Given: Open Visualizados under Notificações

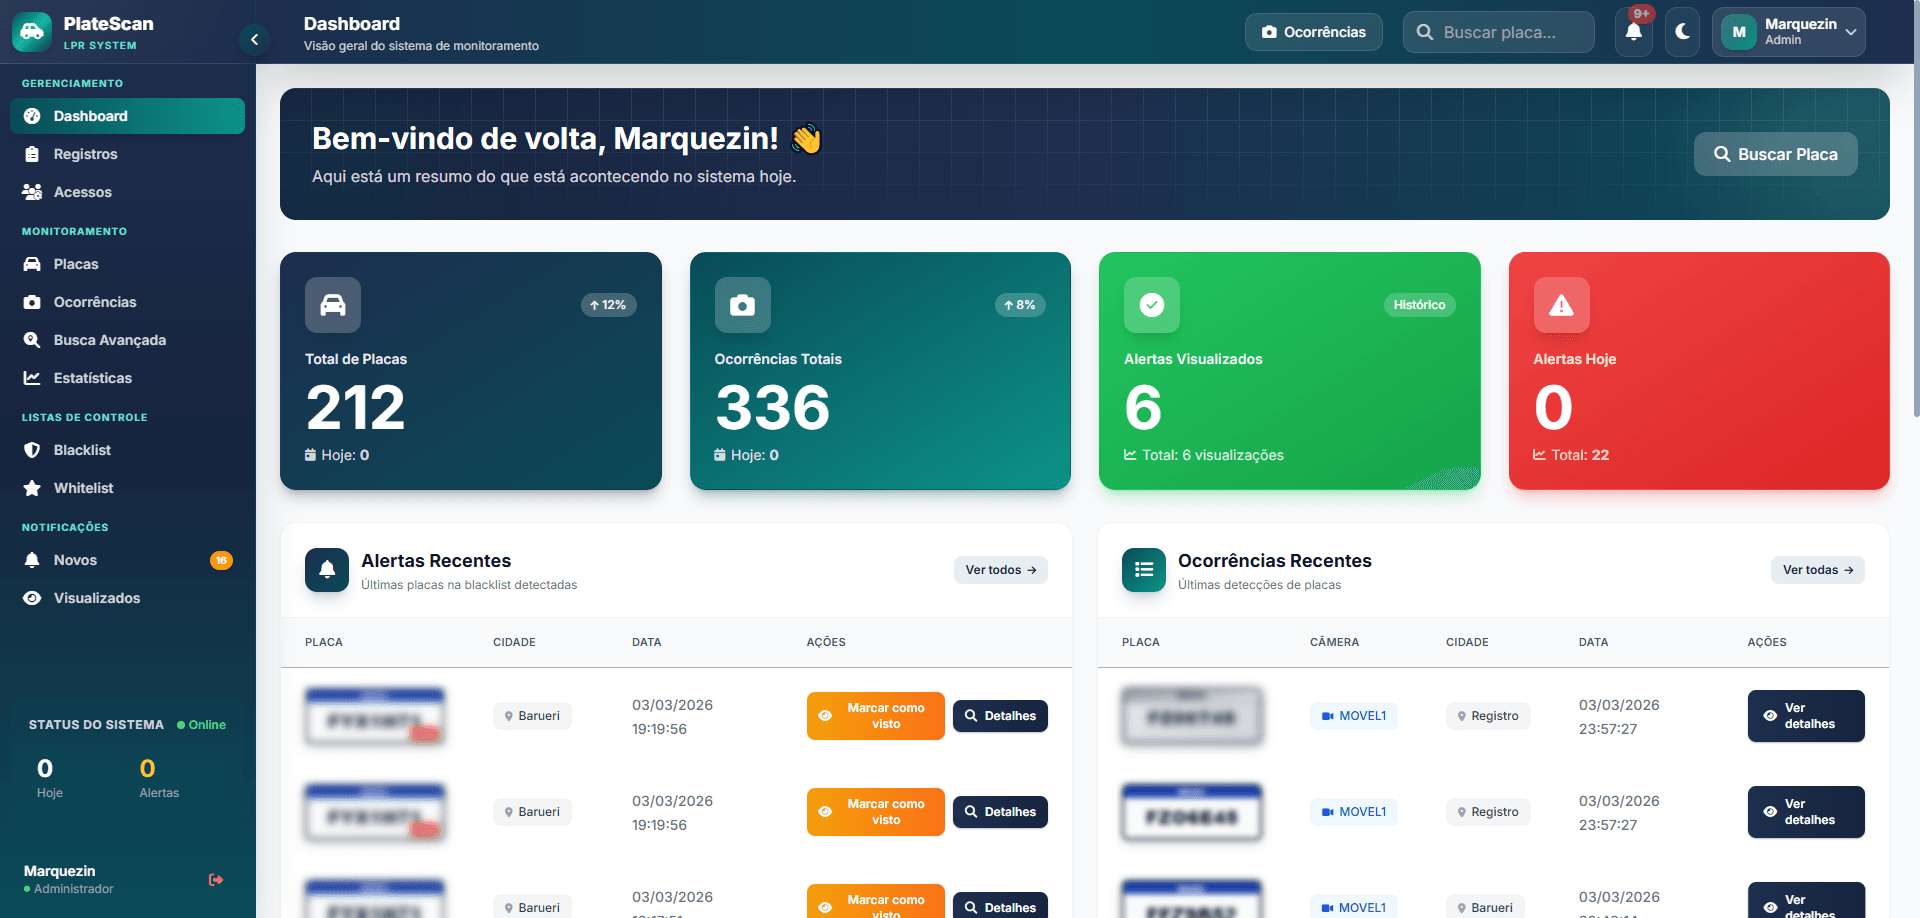Looking at the screenshot, I should point(33,598).
